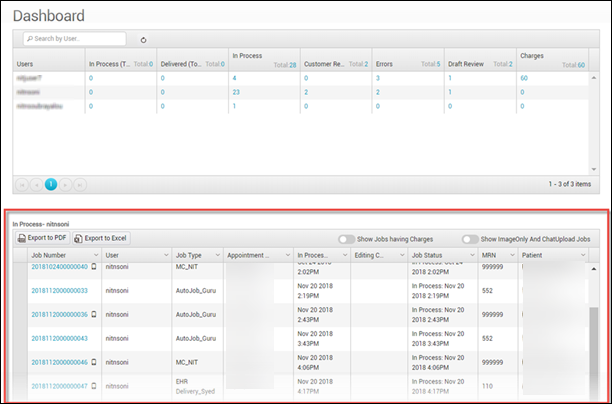Open job number 2018112000000033 link
Image resolution: width=612 pixels, height=404 pixels.
click(x=60, y=290)
